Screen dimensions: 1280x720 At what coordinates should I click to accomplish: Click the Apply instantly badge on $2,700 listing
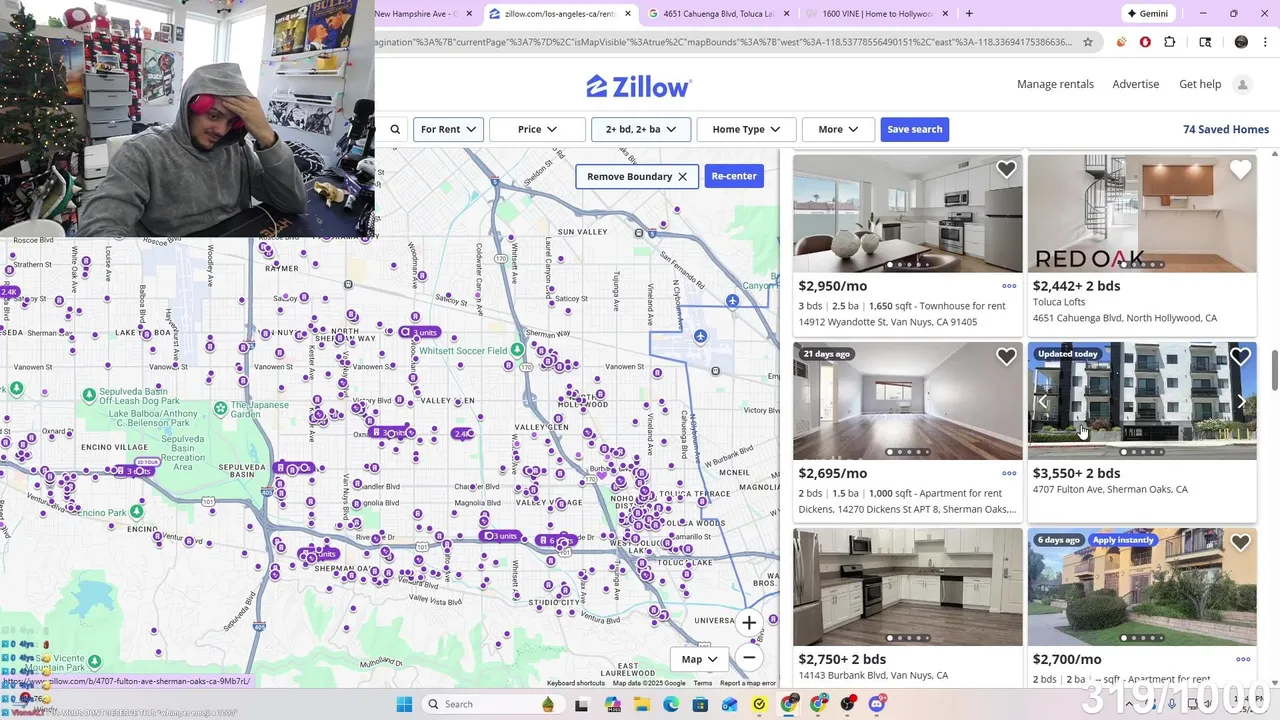tap(1123, 540)
